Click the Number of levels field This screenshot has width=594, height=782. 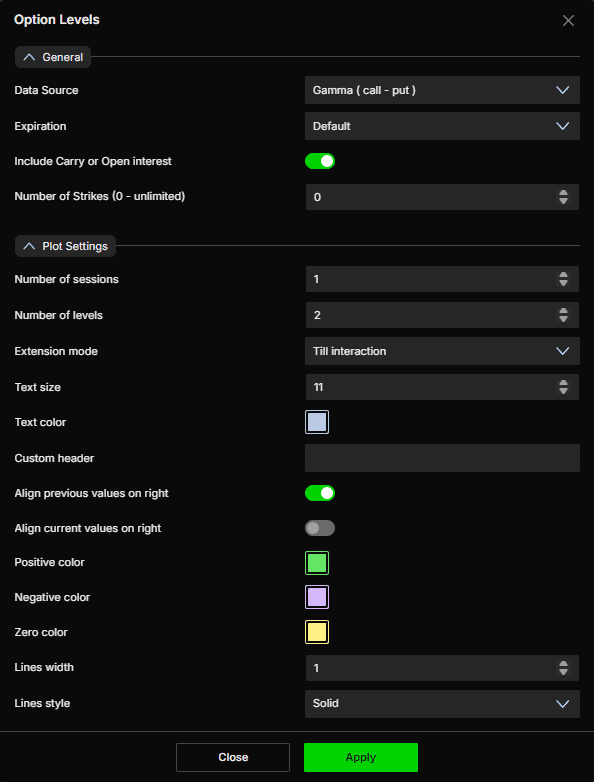pyautogui.click(x=442, y=315)
